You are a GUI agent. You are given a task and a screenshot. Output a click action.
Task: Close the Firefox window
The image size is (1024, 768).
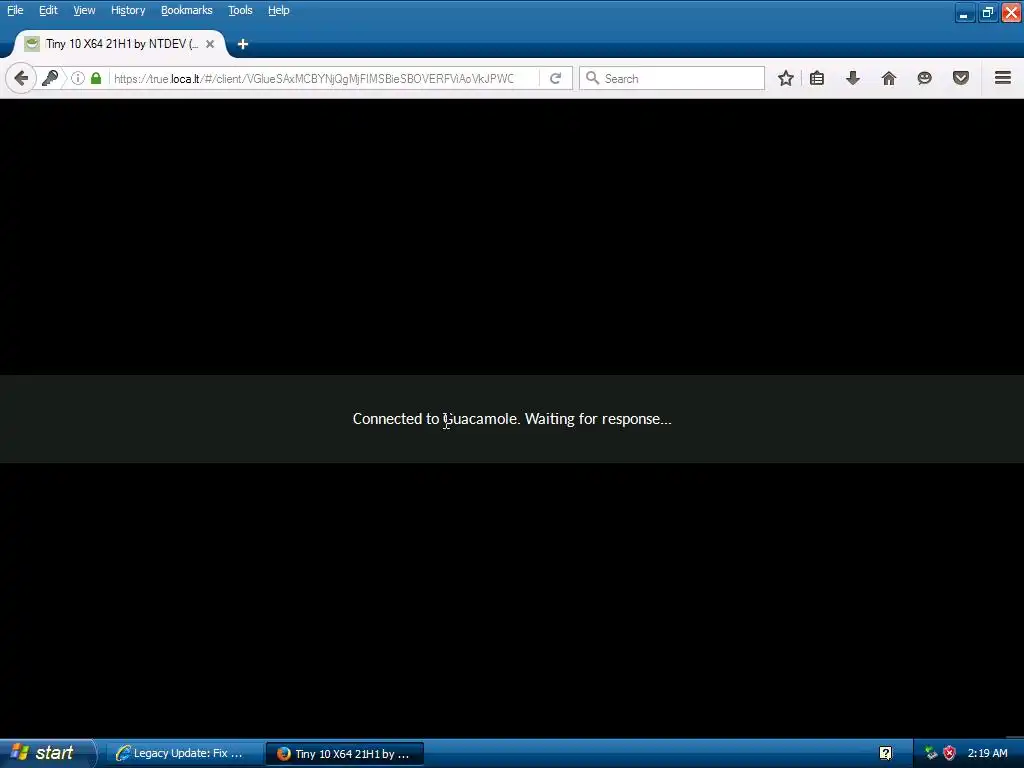pyautogui.click(x=1011, y=13)
